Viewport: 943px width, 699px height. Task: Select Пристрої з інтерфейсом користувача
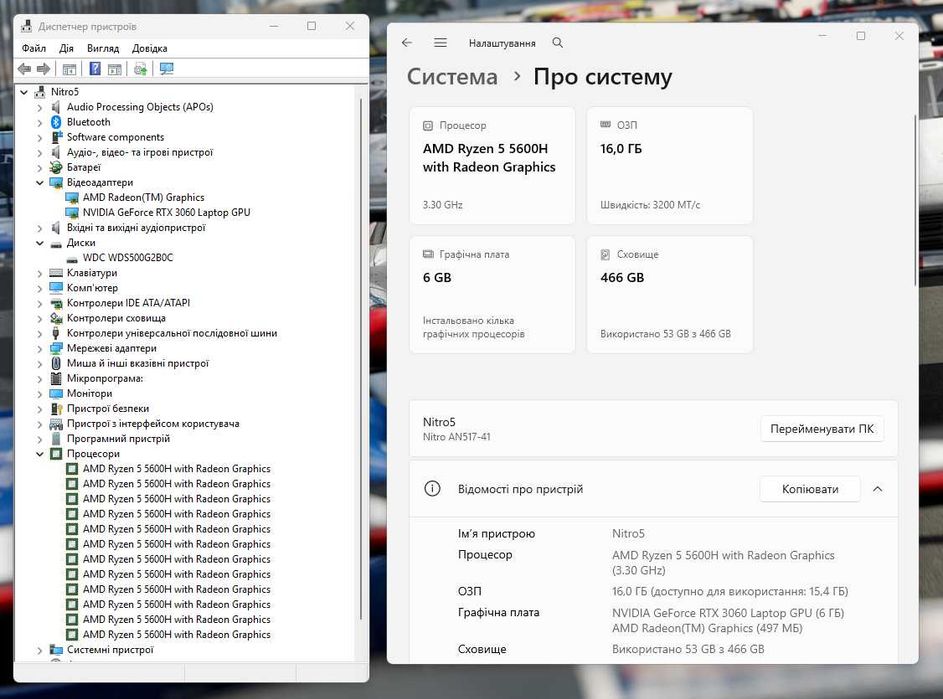153,423
